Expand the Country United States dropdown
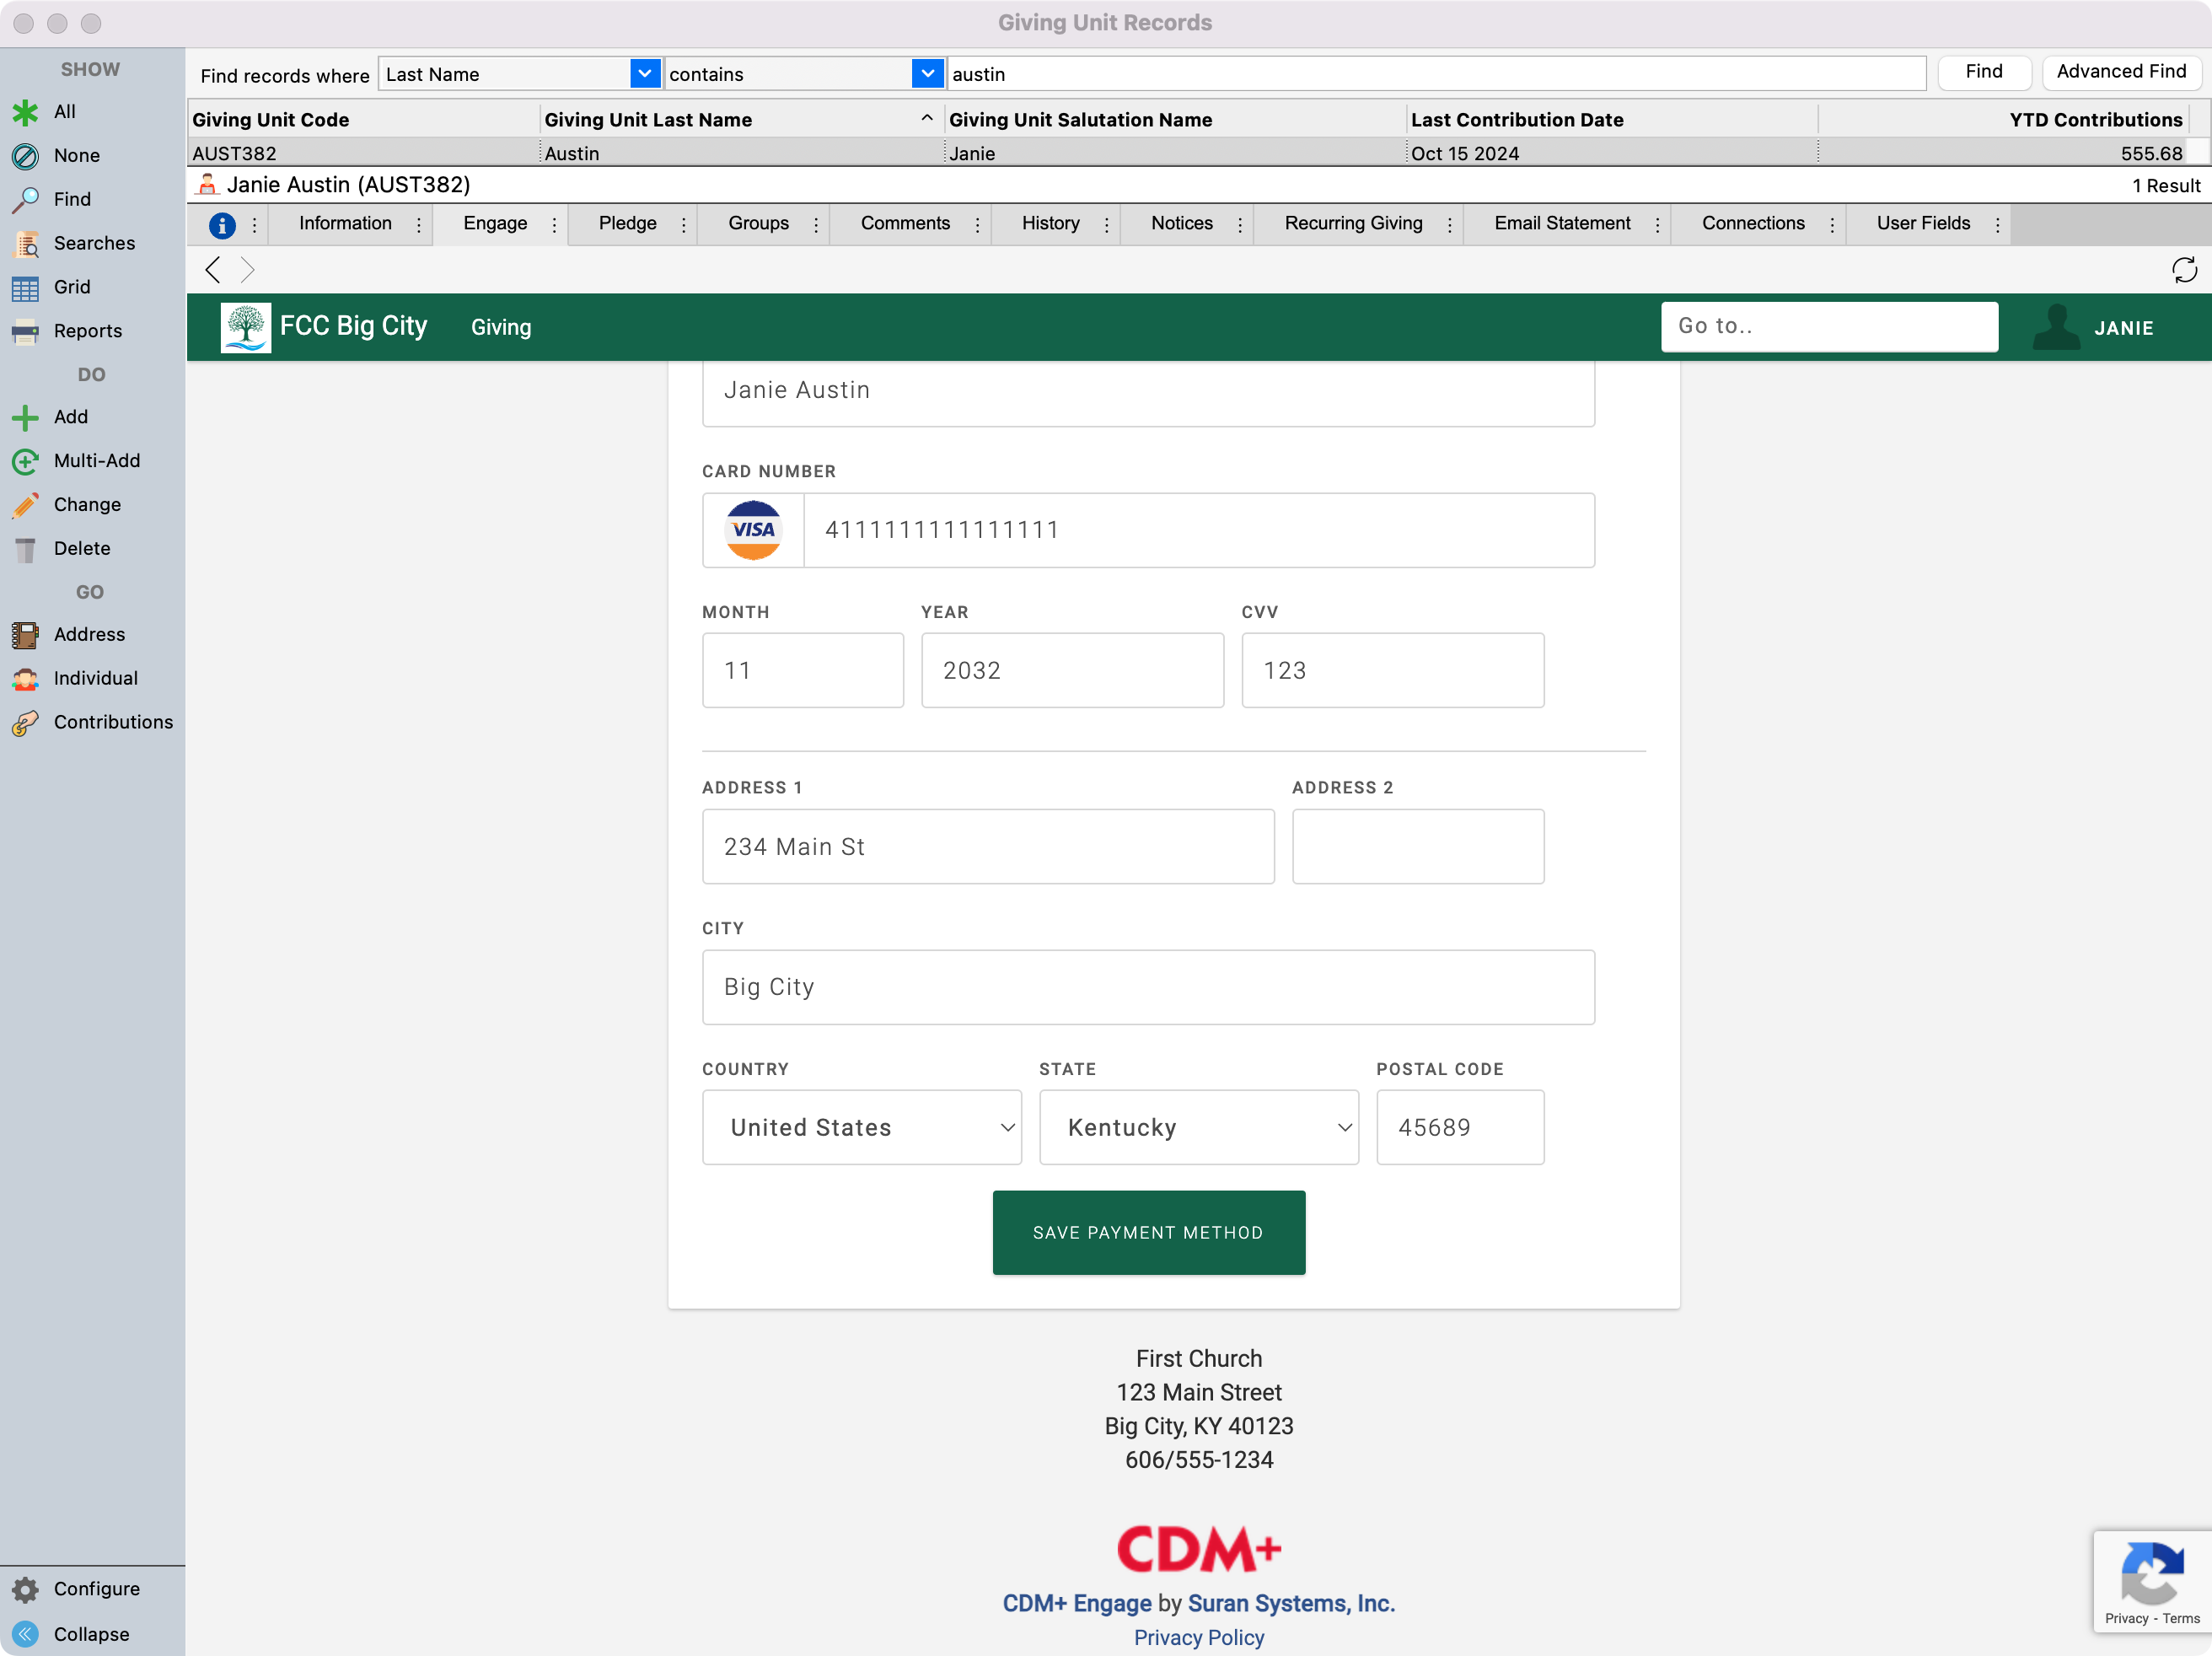 pyautogui.click(x=861, y=1127)
